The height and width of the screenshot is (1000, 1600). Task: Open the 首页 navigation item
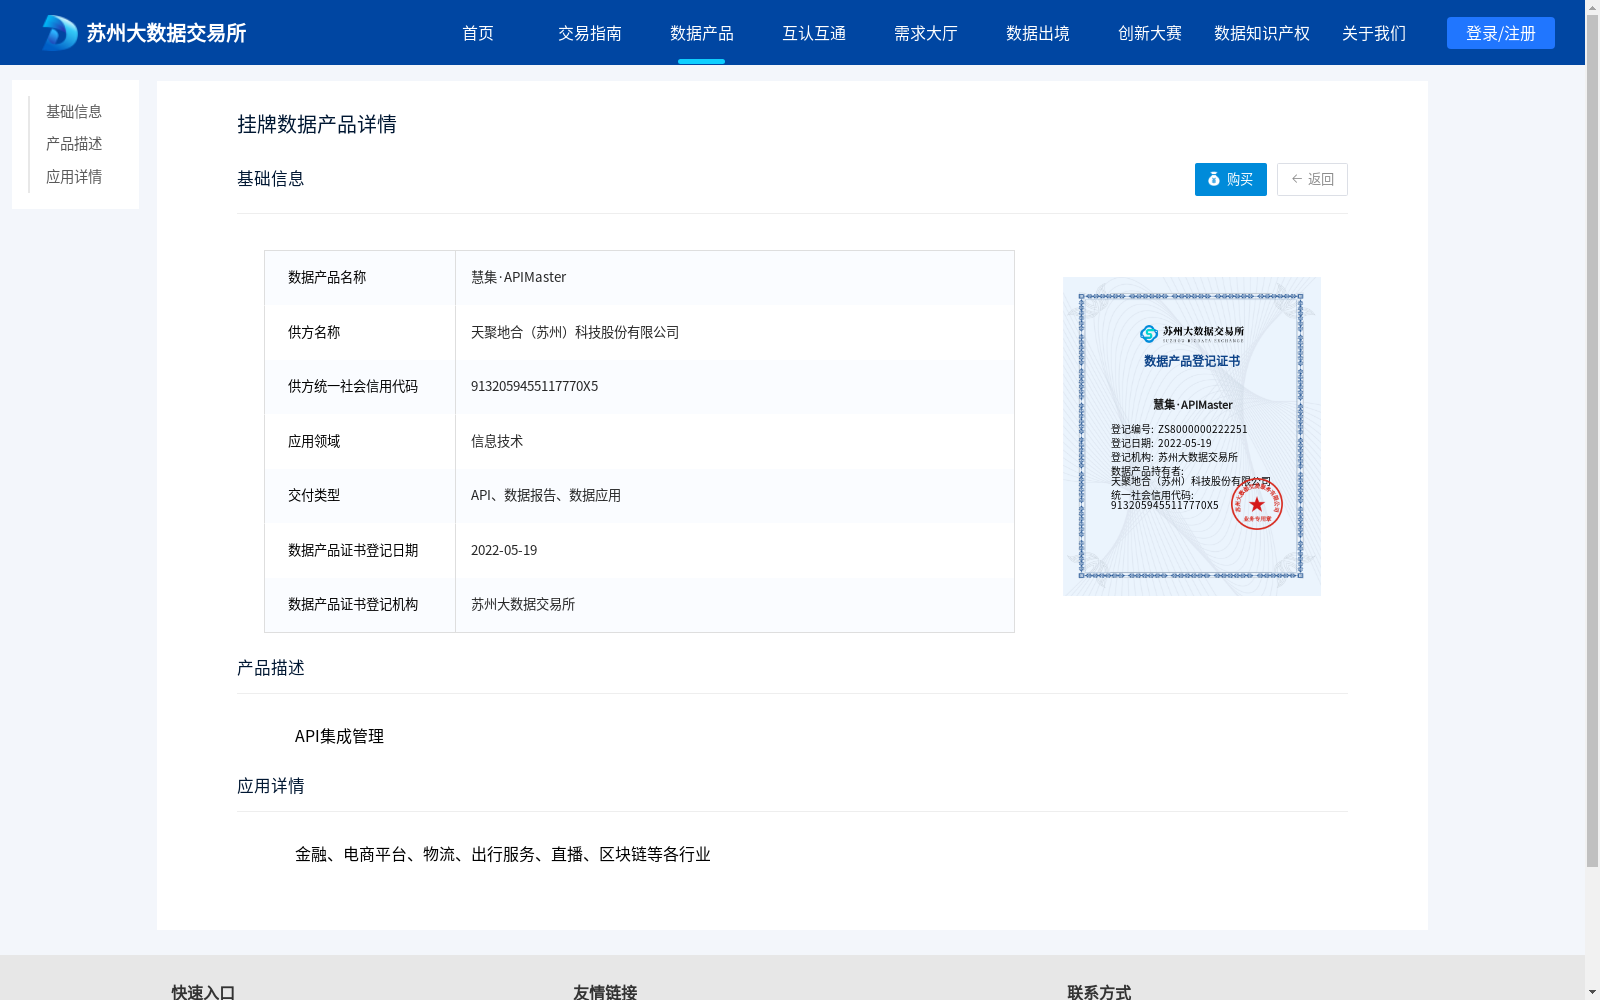(478, 33)
